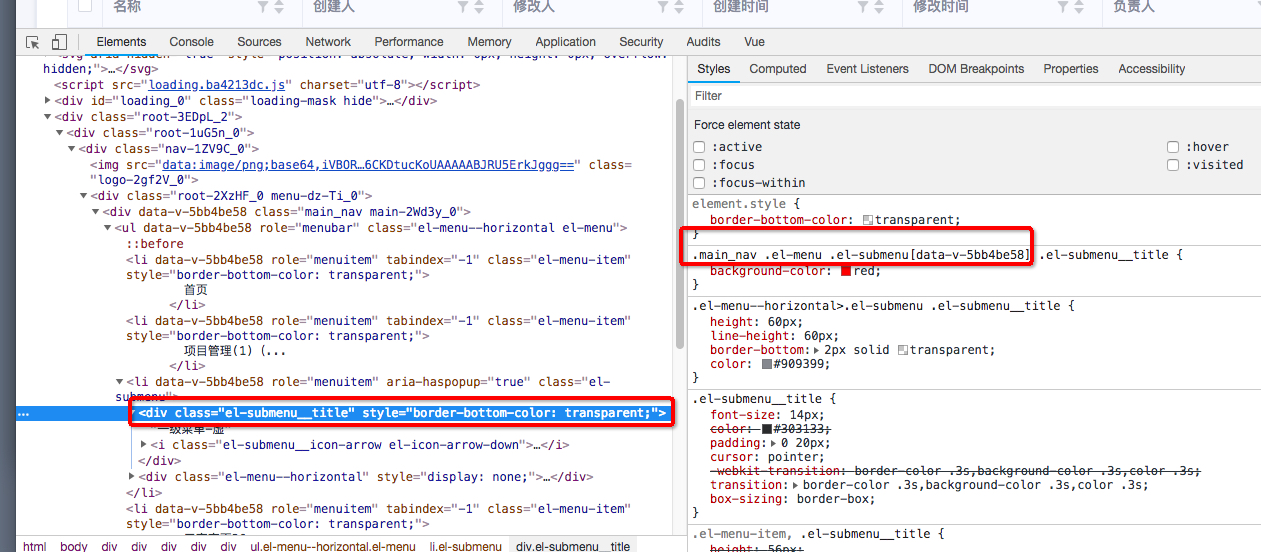1261x552 pixels.
Task: Switch to the Sources tab
Action: click(259, 42)
